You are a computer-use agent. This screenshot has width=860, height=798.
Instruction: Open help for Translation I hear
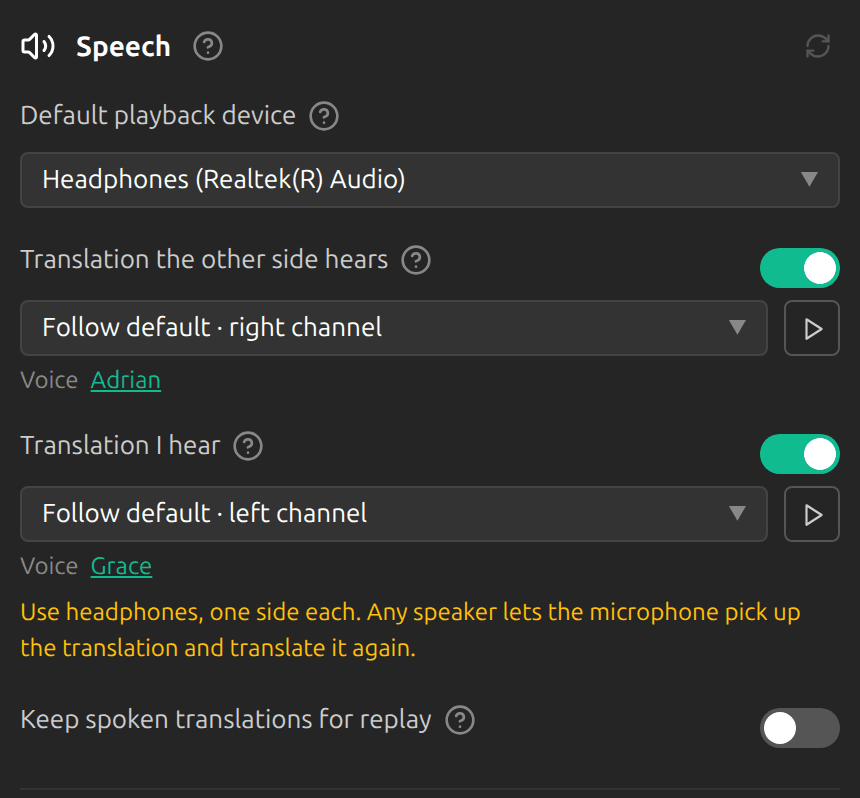(x=248, y=446)
